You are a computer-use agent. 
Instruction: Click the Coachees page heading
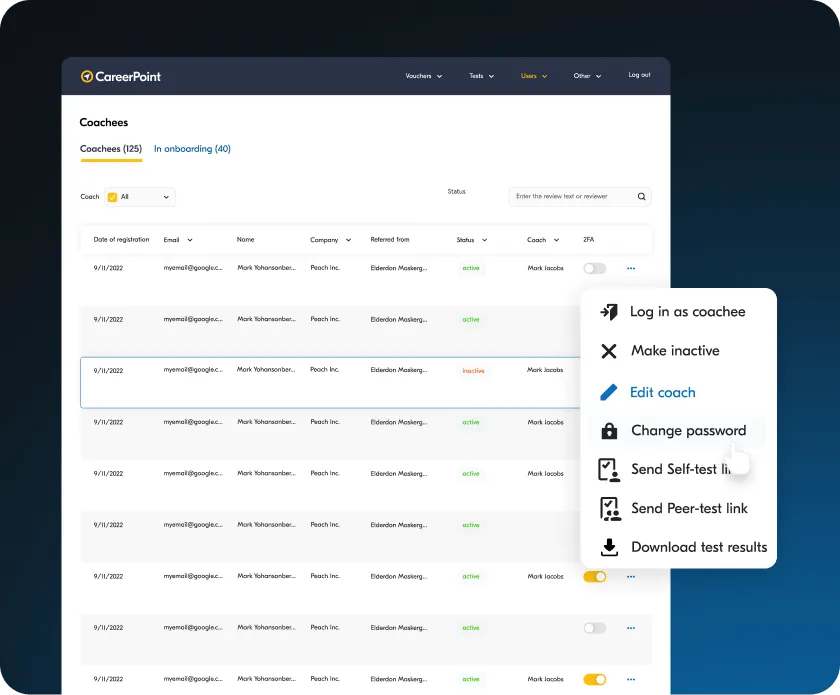click(103, 122)
